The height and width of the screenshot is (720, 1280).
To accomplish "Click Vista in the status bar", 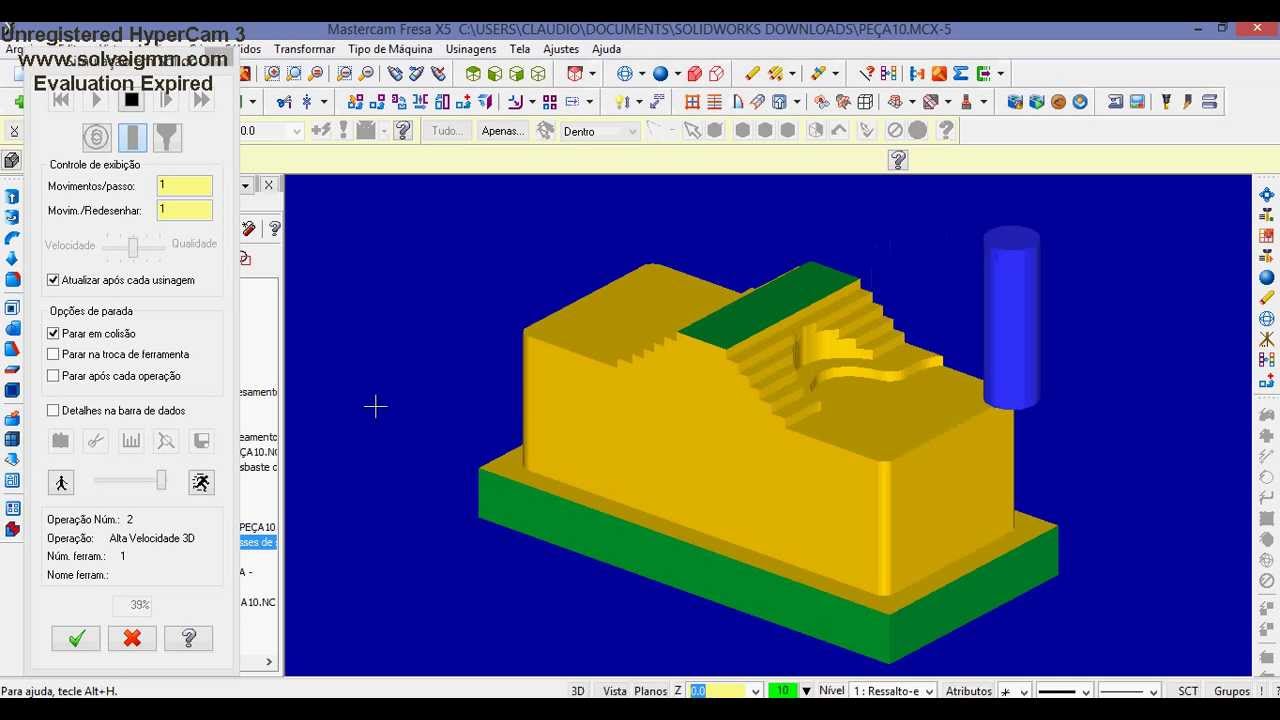I will point(615,691).
